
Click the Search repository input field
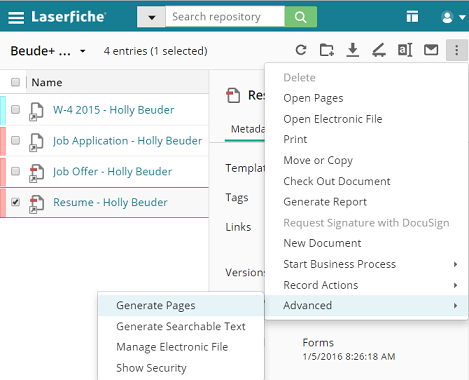tap(225, 17)
